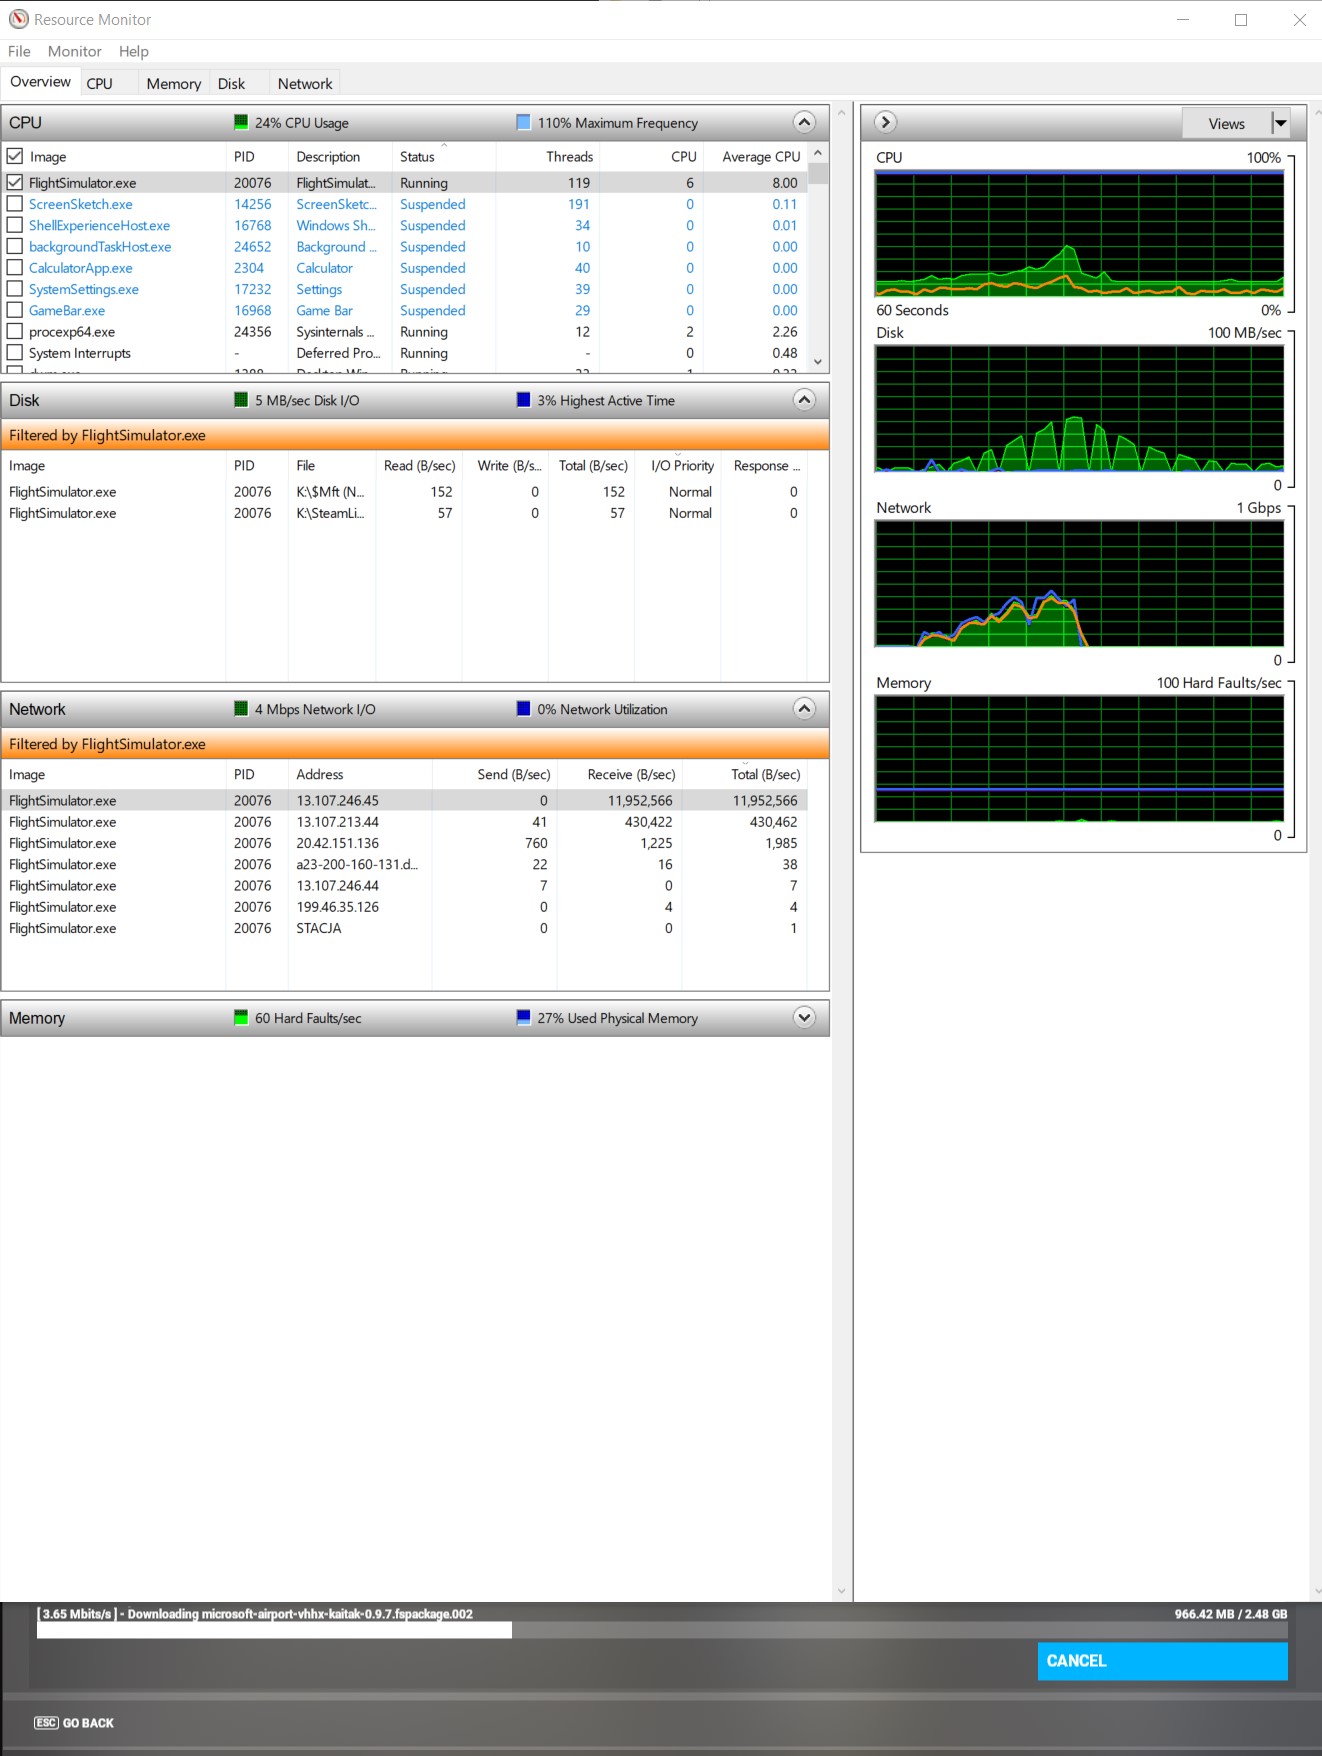
Task: Check the GameBar.exe process checkbox
Action: tap(15, 310)
